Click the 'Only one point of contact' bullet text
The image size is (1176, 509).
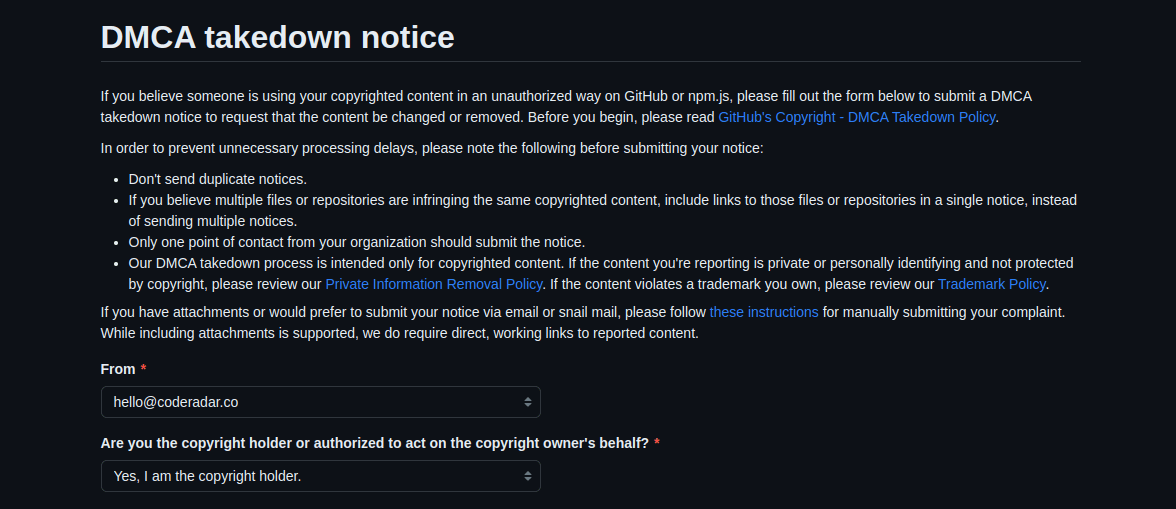356,242
